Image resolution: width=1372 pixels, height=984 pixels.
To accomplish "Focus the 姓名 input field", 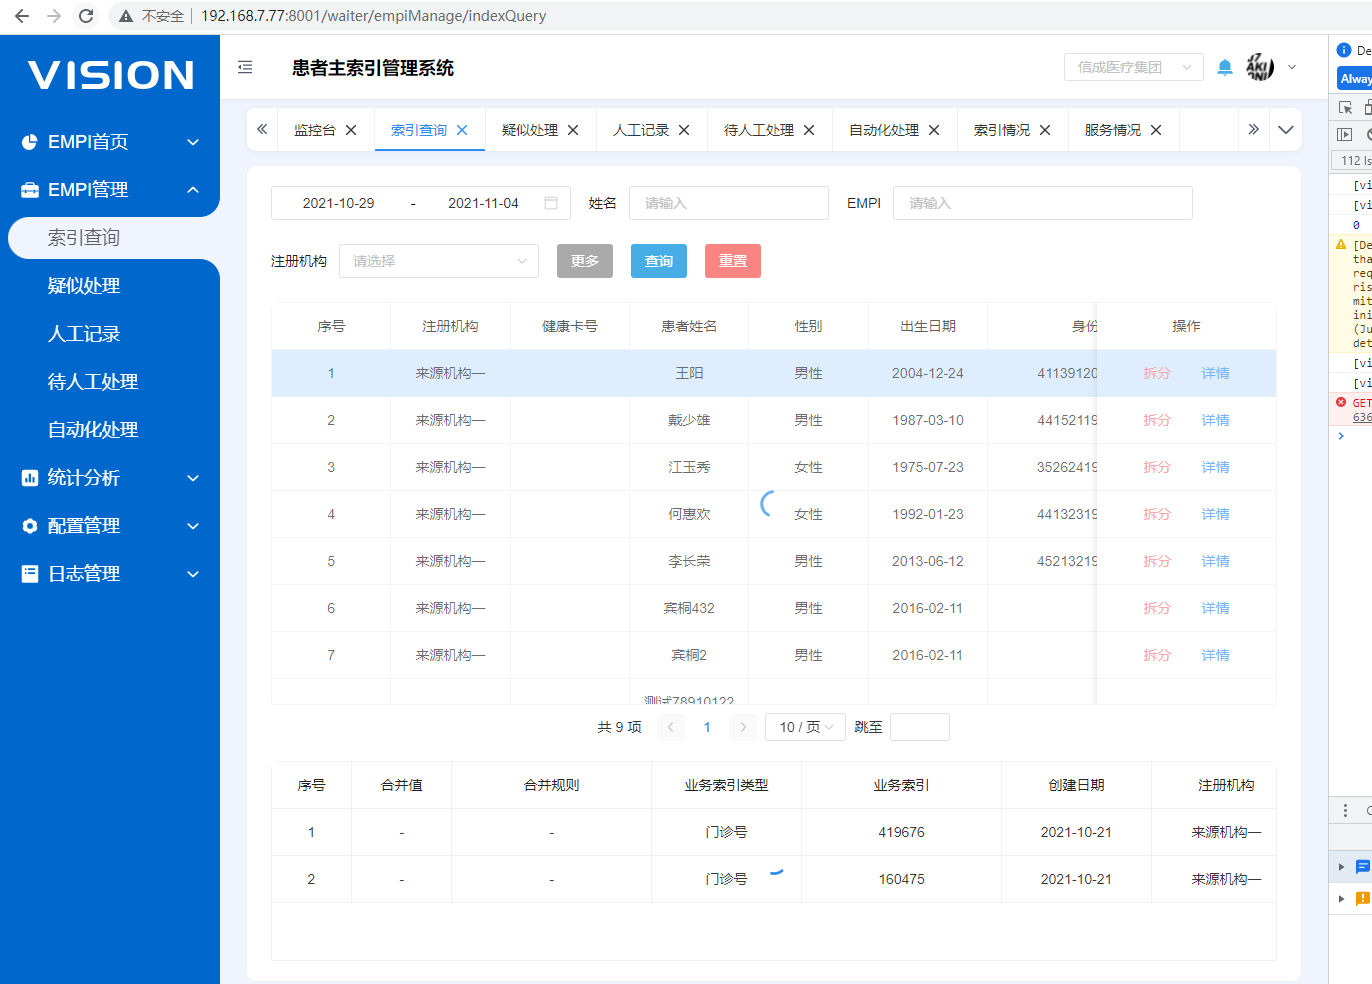I will tap(729, 203).
